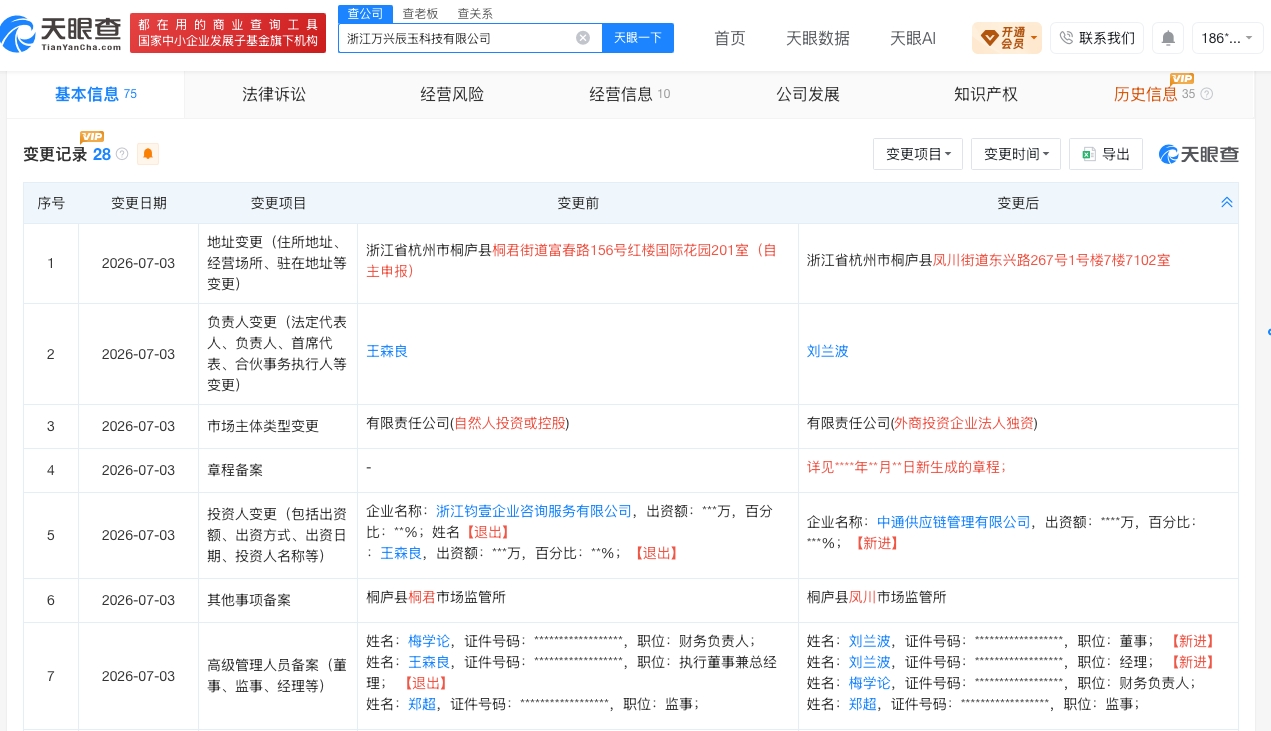Click the 联系我们 phone button
Viewport: 1271px width, 731px height.
pyautogui.click(x=1096, y=38)
